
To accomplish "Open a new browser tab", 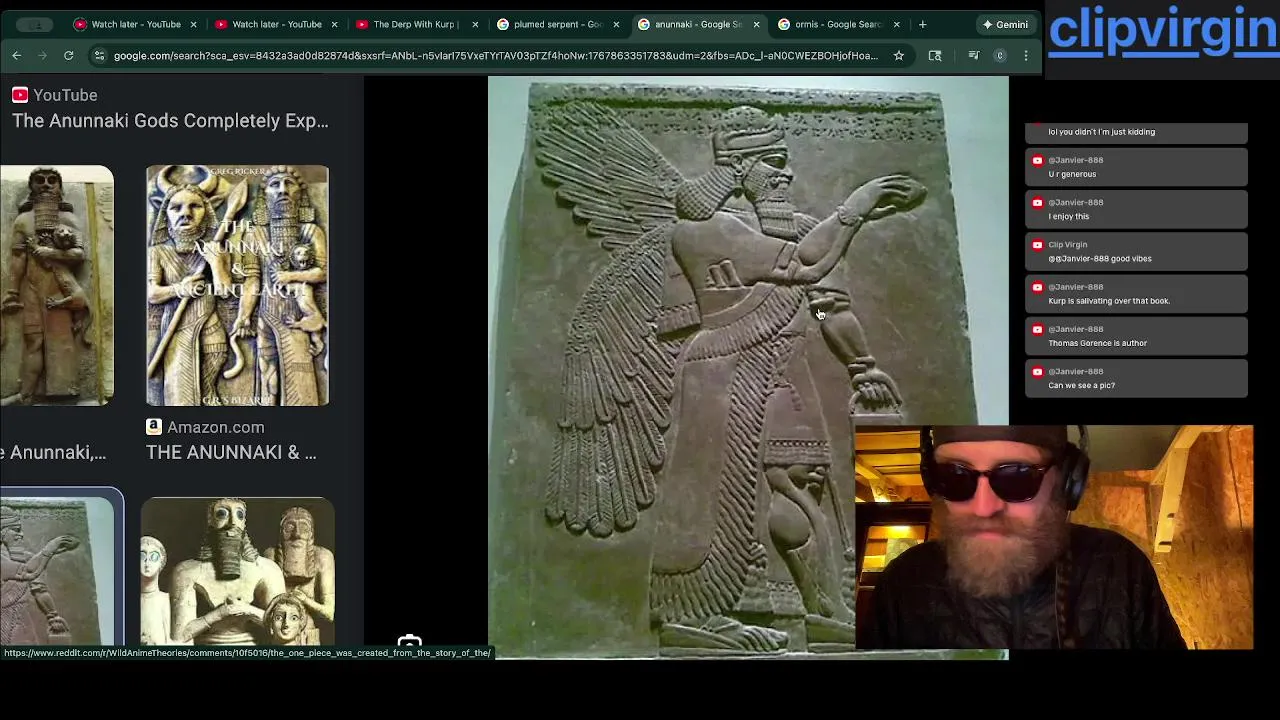I will (x=922, y=24).
